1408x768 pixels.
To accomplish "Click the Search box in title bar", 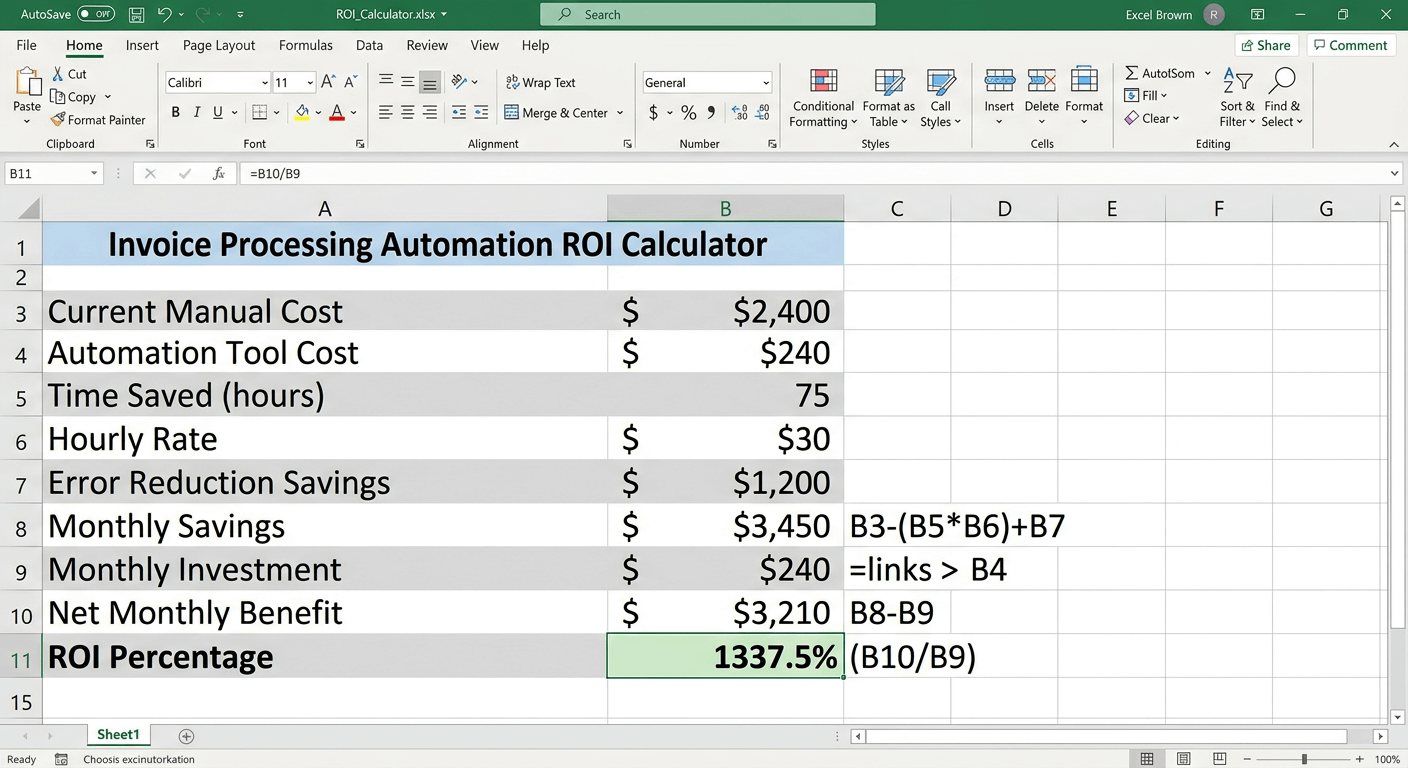I will (x=708, y=15).
